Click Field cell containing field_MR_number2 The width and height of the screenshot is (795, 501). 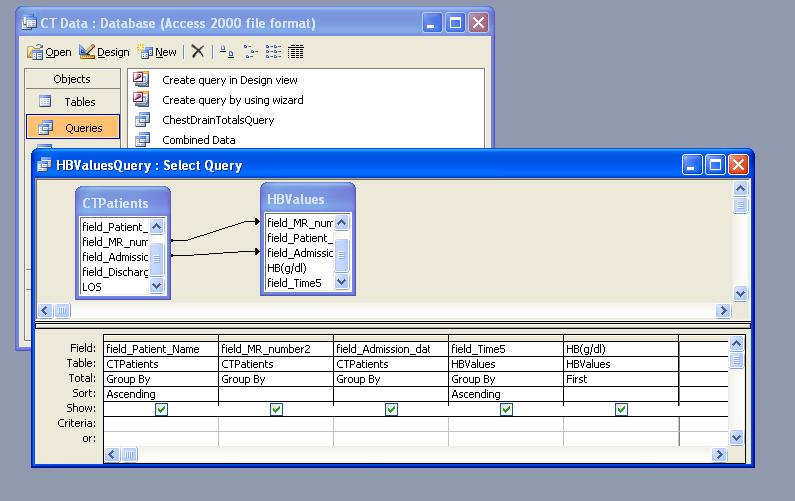[276, 349]
